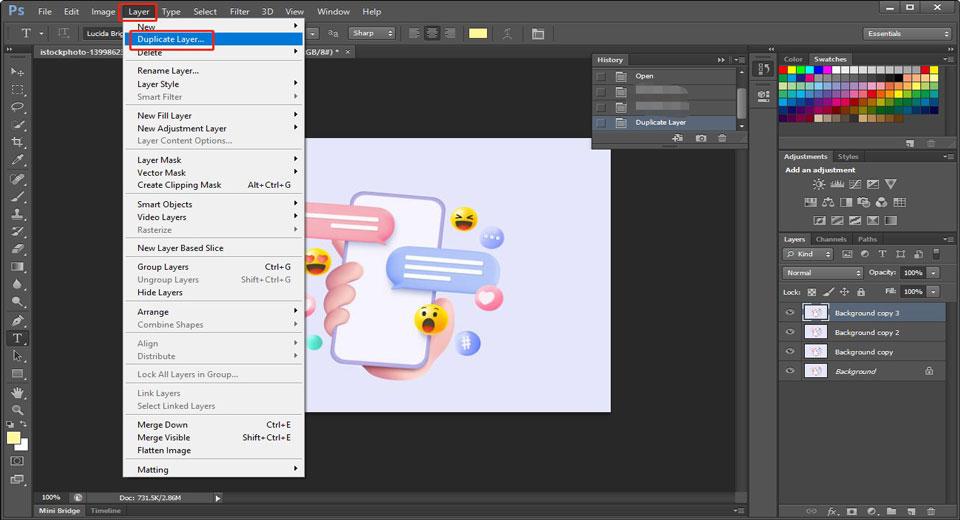Image resolution: width=960 pixels, height=520 pixels.
Task: Set history brush source for Duplicate Layer state
Action: click(x=601, y=122)
